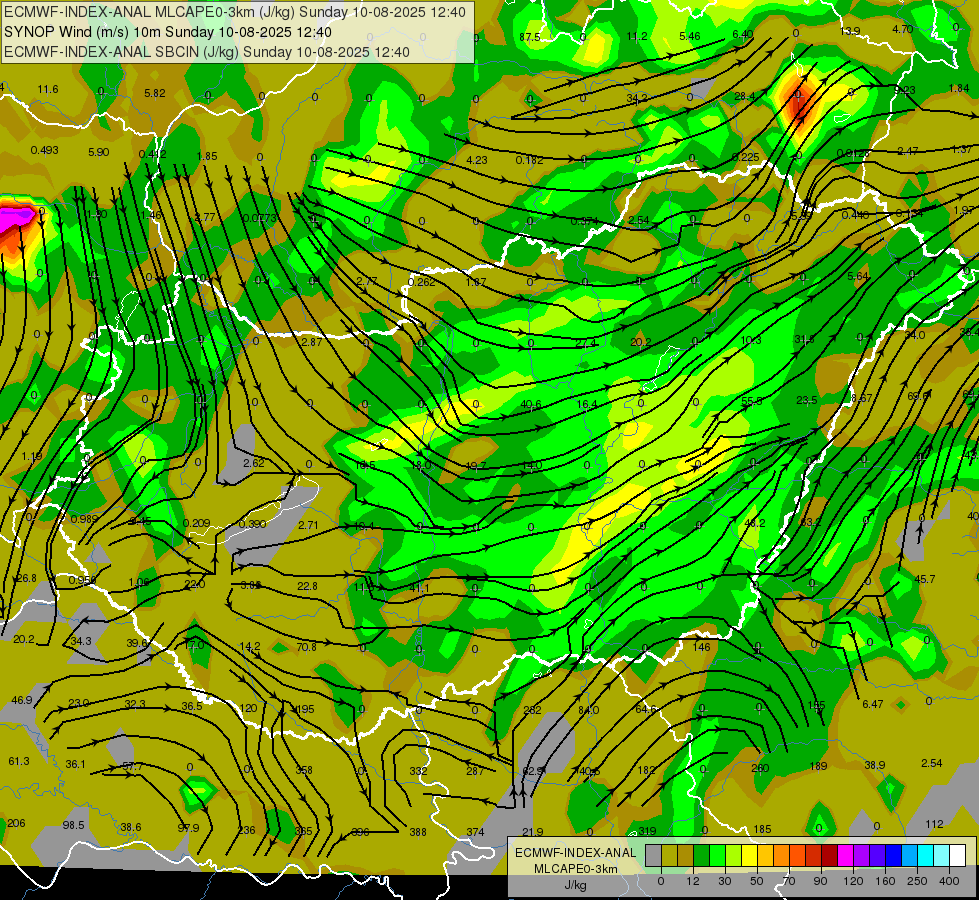
Task: Select the SYNOP Wind 10m title line
Action: point(167,32)
